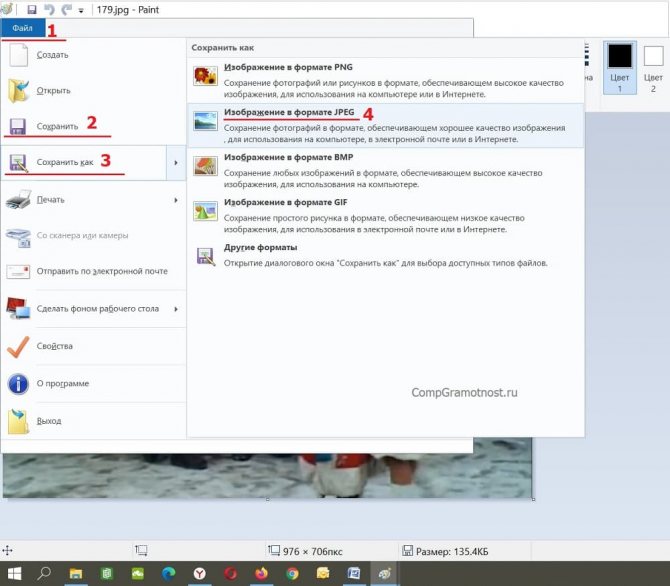Click the active Paint taskbar button
Viewport: 670px width, 586px height.
point(385,574)
